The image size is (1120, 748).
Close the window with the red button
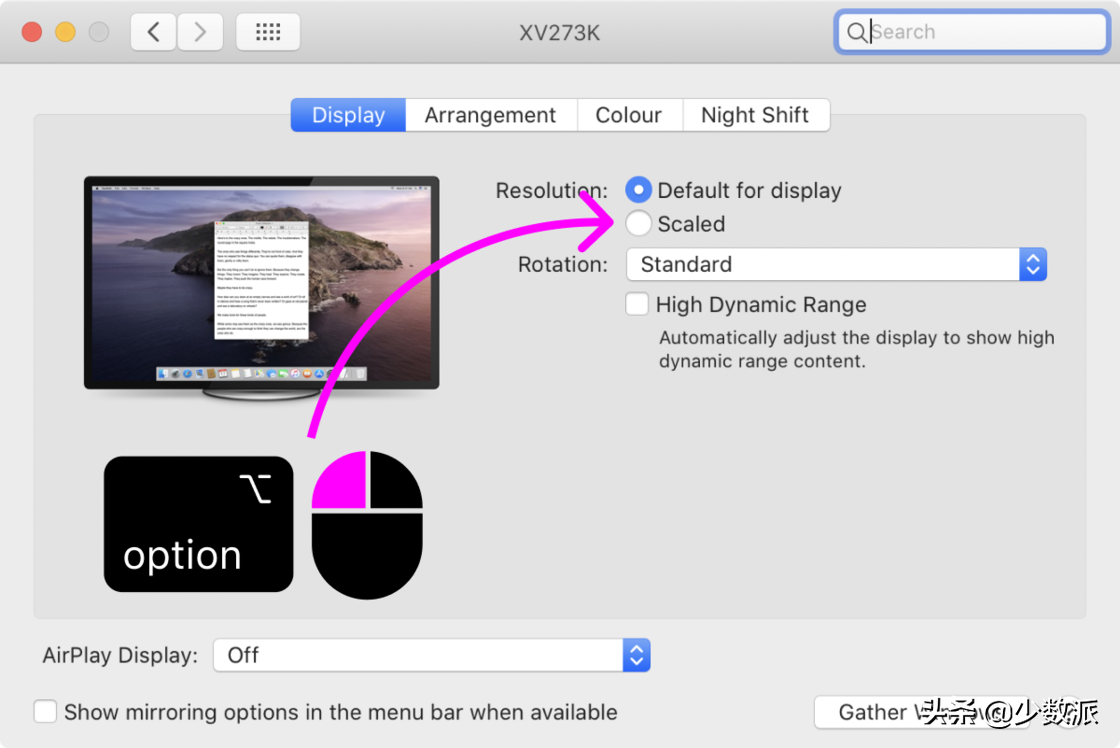[32, 32]
